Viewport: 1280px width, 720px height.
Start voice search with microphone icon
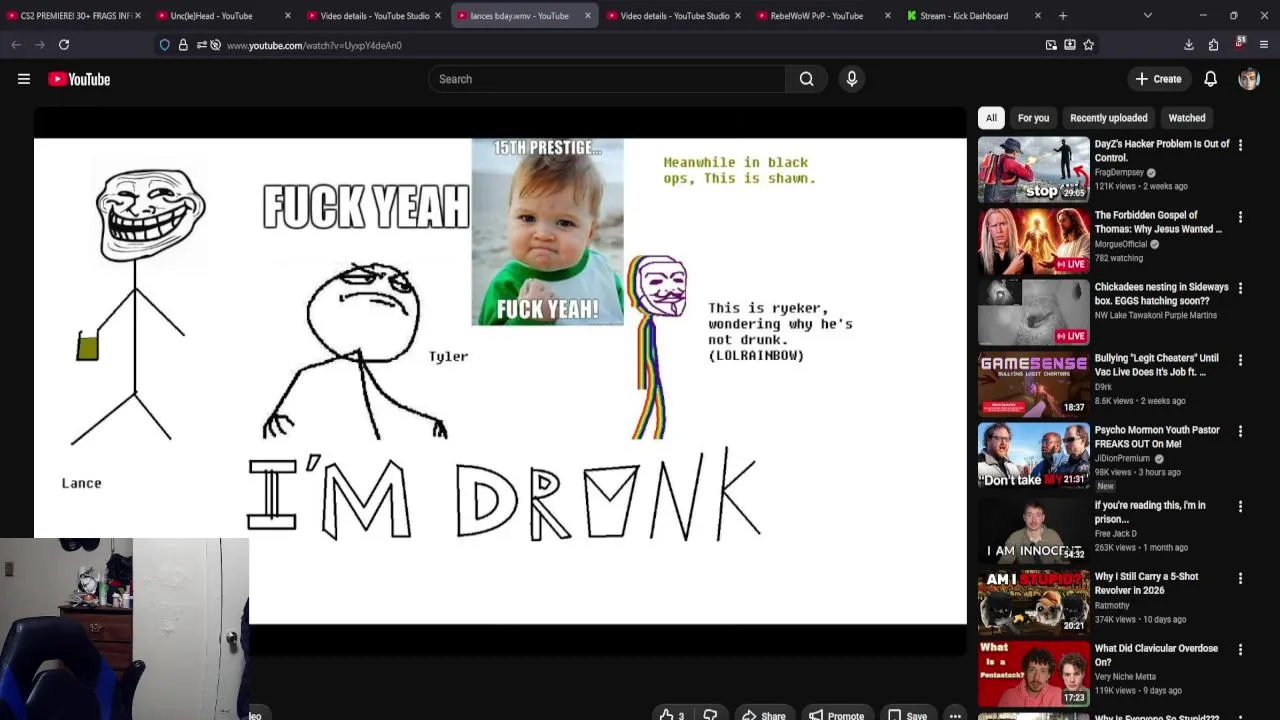coord(852,79)
